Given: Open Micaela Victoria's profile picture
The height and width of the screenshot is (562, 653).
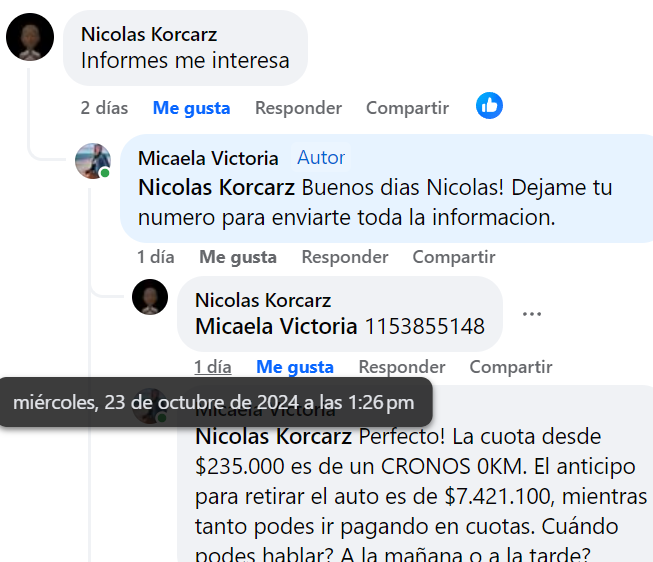Looking at the screenshot, I should coord(93,161).
